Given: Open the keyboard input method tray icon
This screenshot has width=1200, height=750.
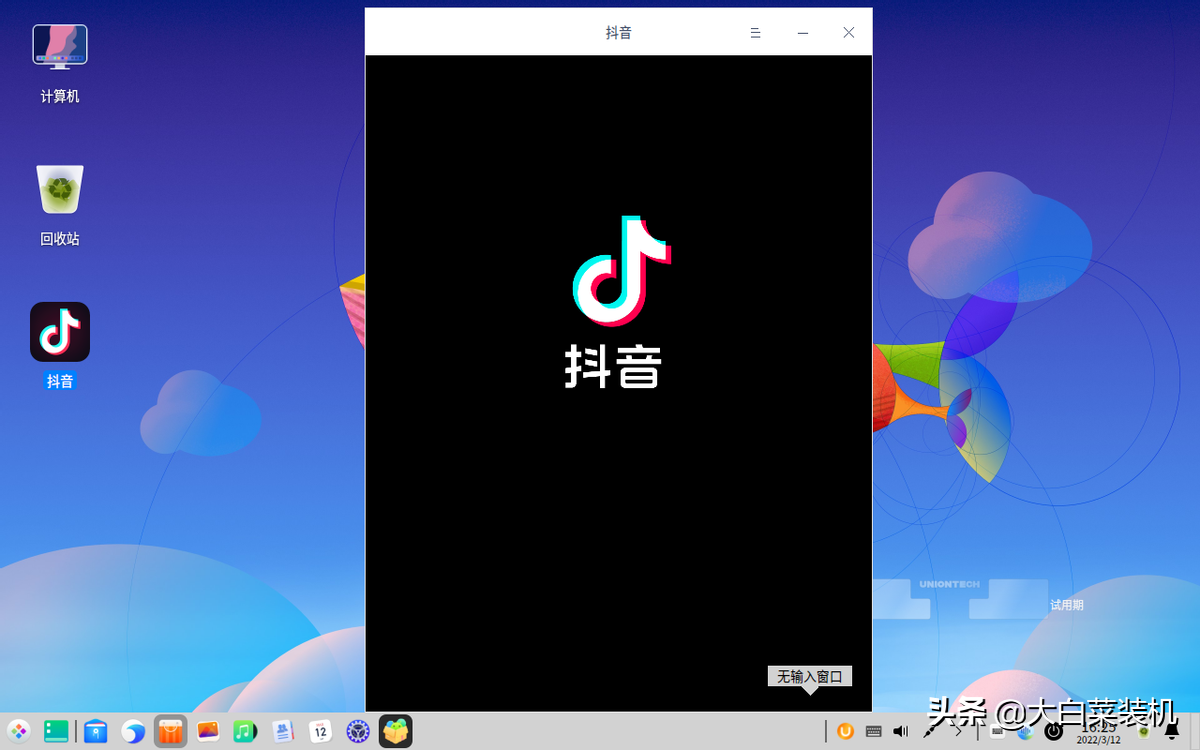Looking at the screenshot, I should [873, 731].
